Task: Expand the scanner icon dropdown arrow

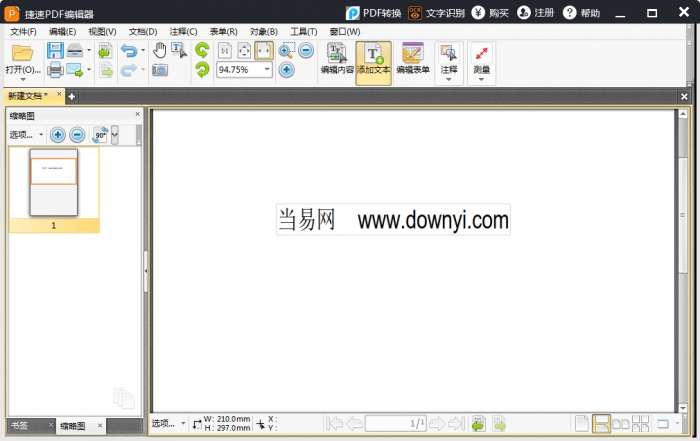Action: [89, 50]
